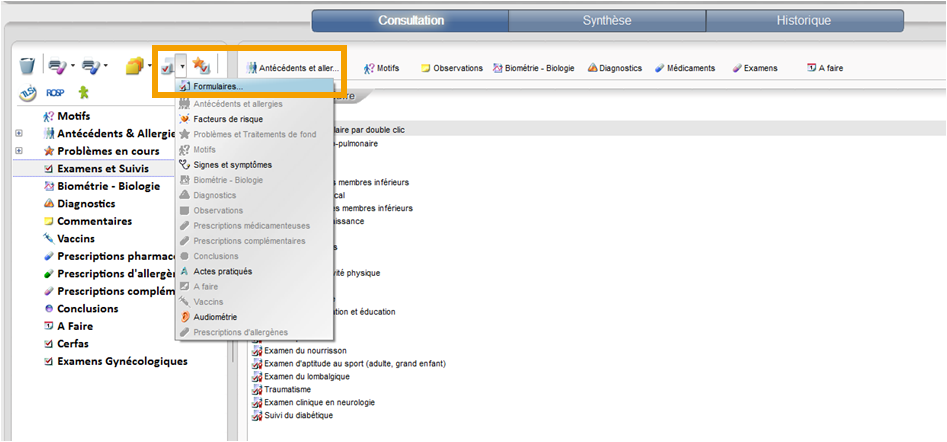Click Médicaments button in top toolbar
This screenshot has height=442, width=947.
(685, 68)
